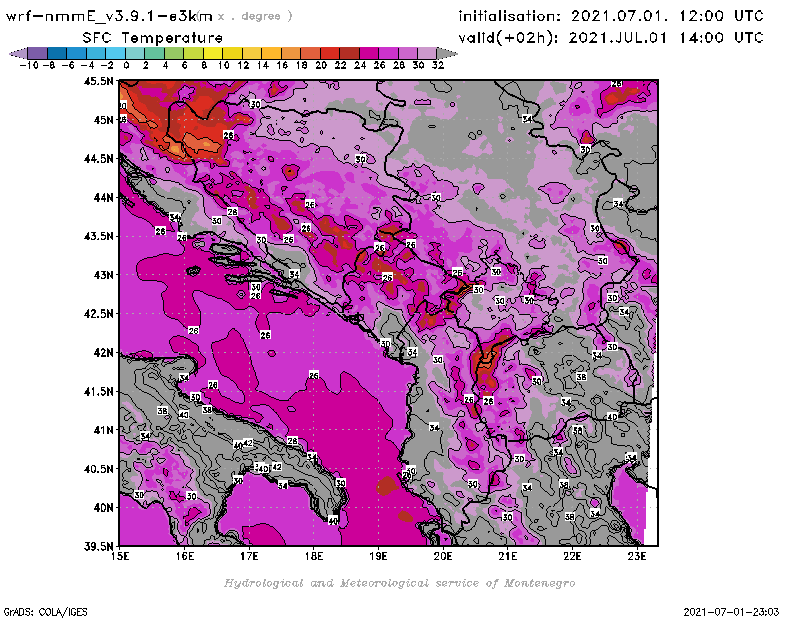The image size is (800, 618).
Task: Click the '18E' longitude label
Action: pyautogui.click(x=314, y=556)
